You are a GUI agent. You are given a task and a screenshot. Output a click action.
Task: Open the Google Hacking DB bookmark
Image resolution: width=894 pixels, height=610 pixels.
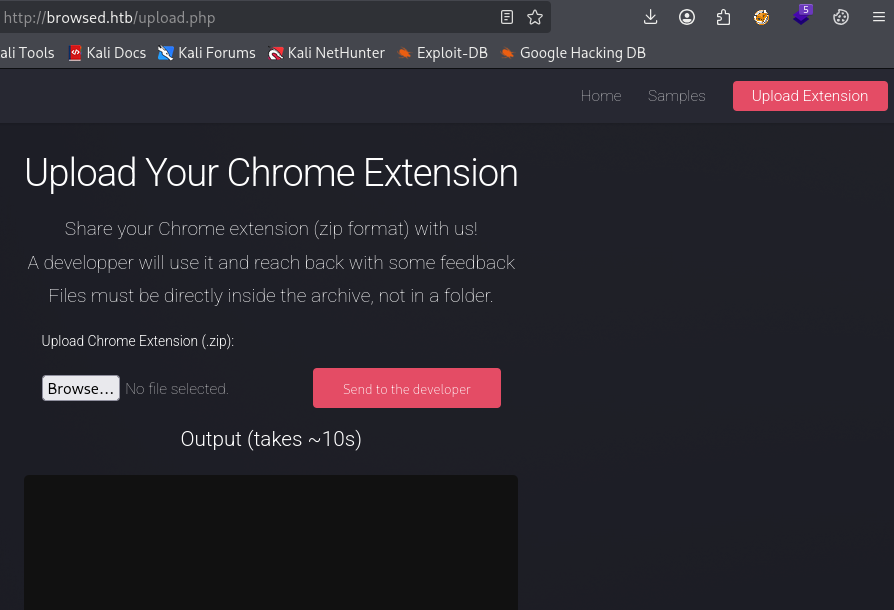573,53
